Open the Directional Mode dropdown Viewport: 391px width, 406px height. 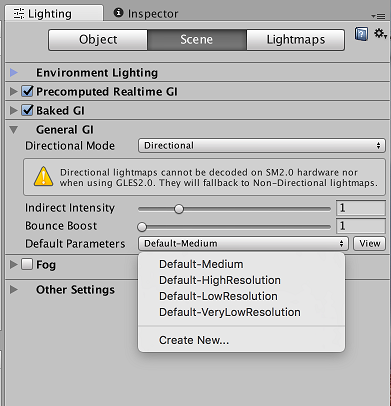pos(262,146)
